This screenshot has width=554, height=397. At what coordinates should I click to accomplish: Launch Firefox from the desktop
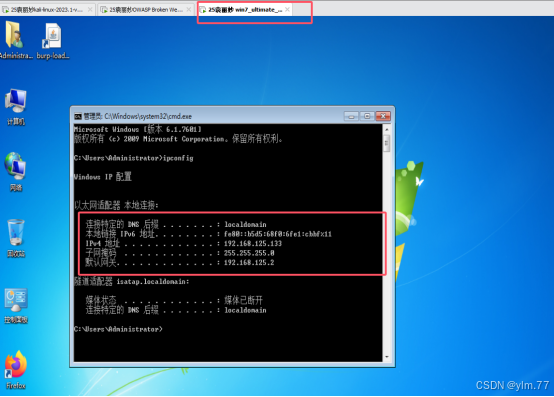click(x=16, y=369)
